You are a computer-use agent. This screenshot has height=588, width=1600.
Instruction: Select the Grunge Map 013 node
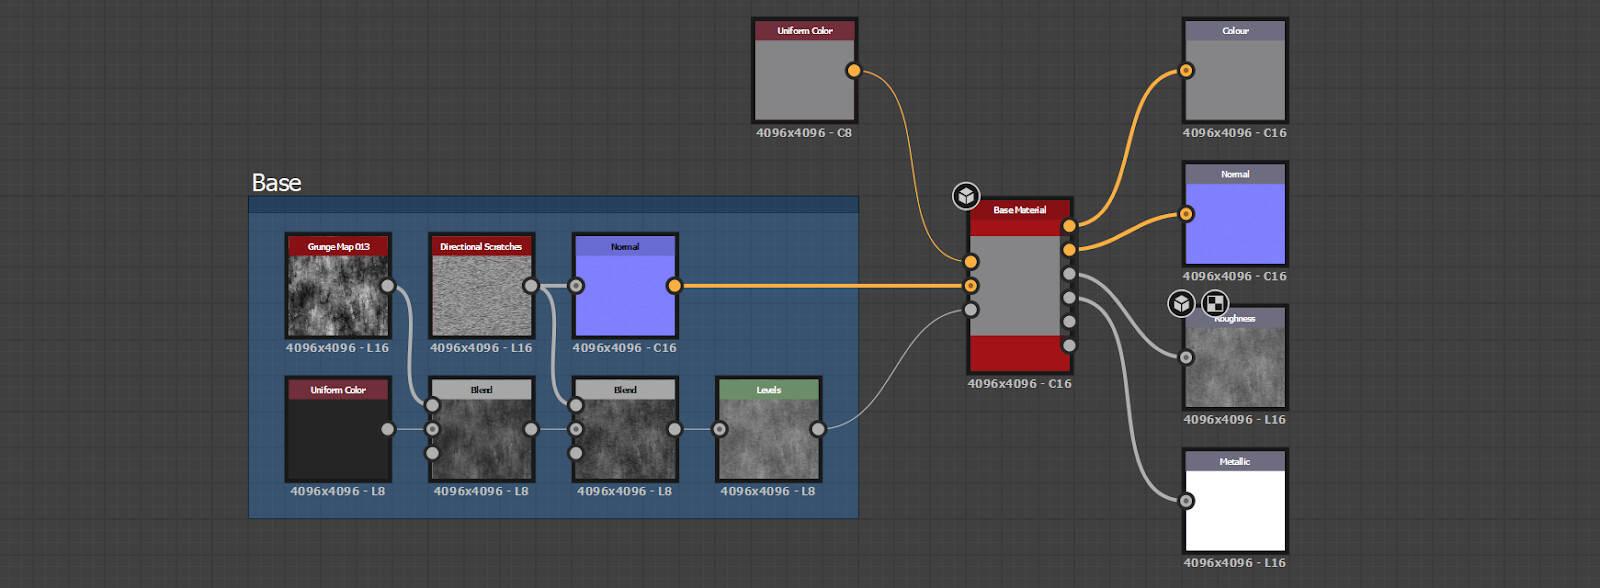coord(338,286)
